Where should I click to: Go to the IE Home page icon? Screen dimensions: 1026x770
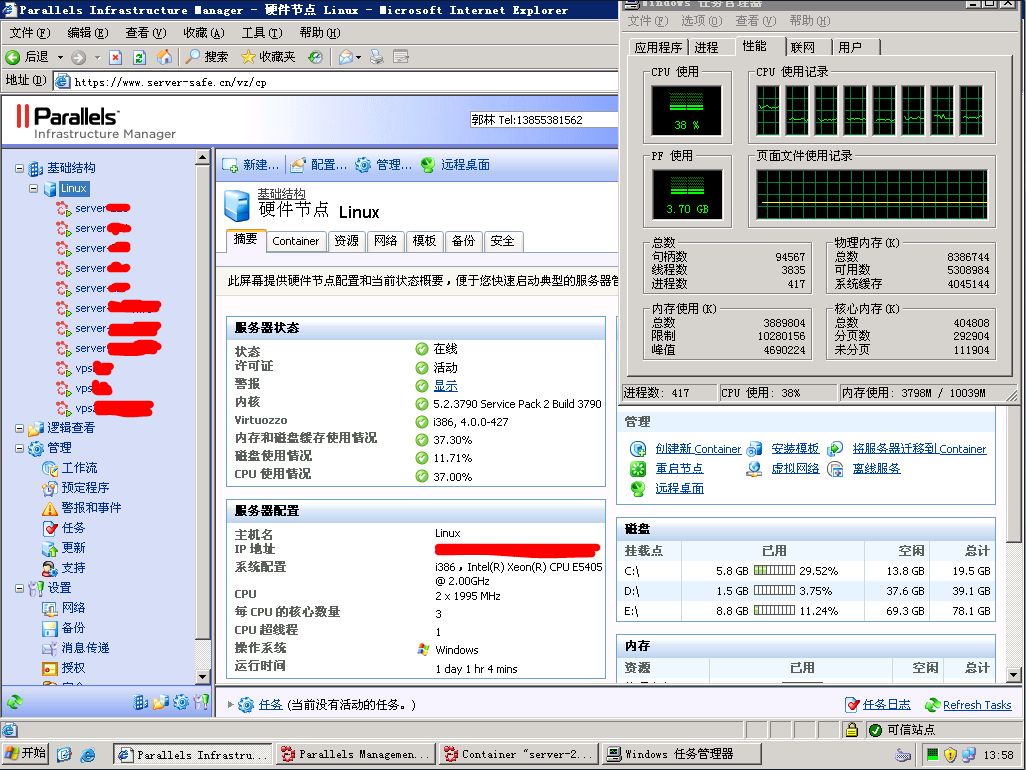(x=164, y=58)
